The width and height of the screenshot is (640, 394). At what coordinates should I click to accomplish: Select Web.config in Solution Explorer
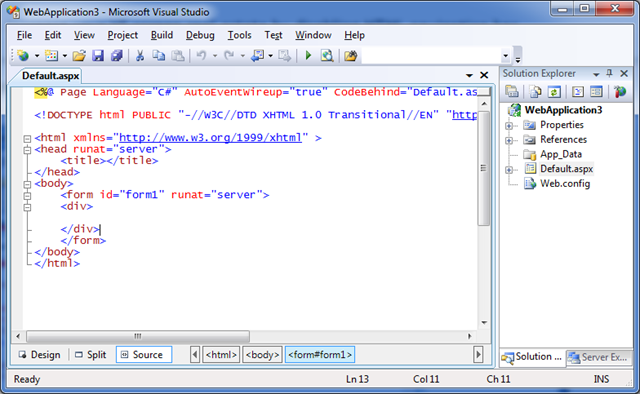click(x=565, y=184)
